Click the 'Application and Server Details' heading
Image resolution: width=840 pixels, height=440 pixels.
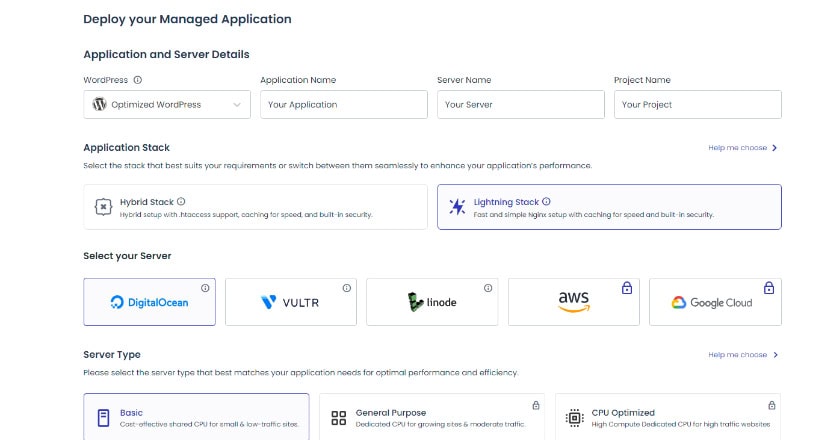(x=167, y=54)
